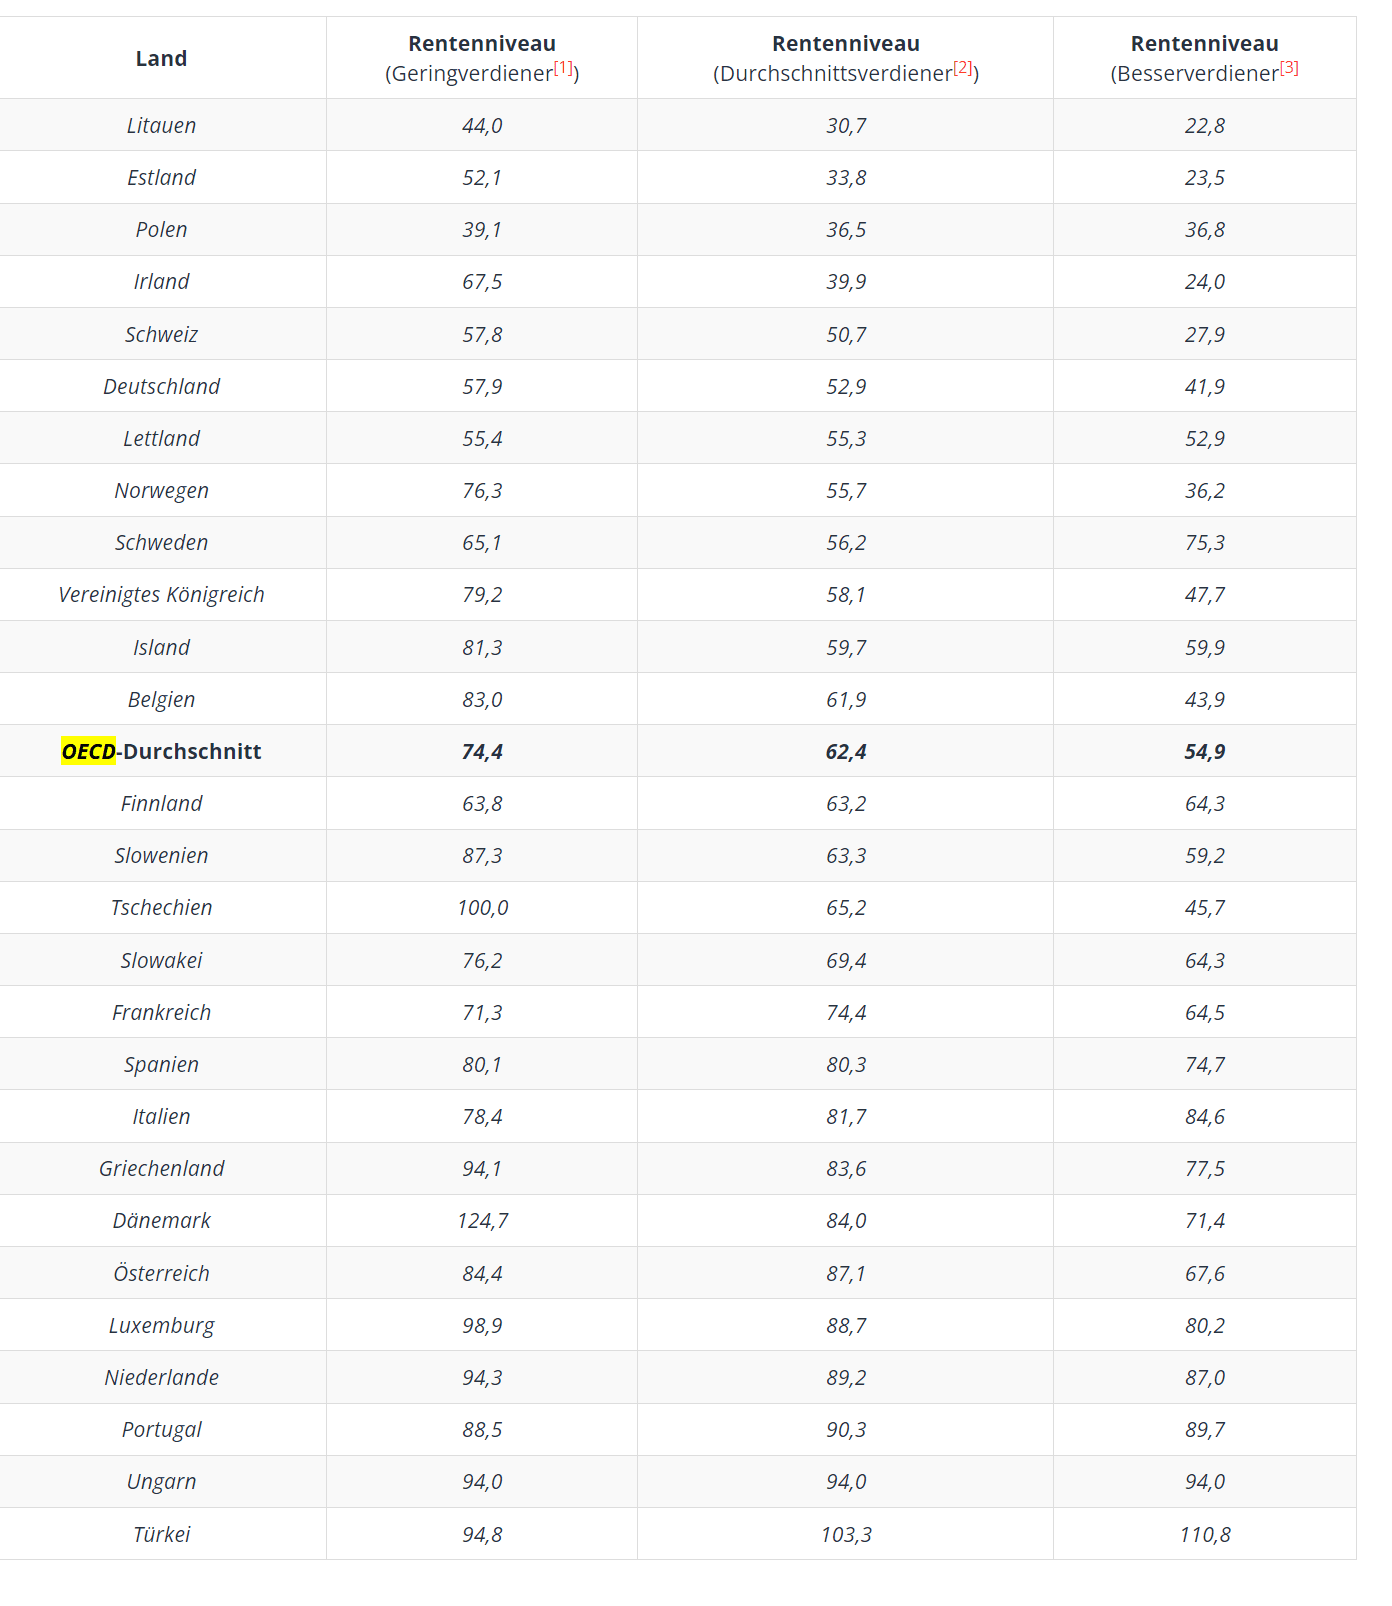Screen dimensions: 1392x1606
Task: Click Schweden's Besserverdiener value 75,3
Action: point(1205,542)
